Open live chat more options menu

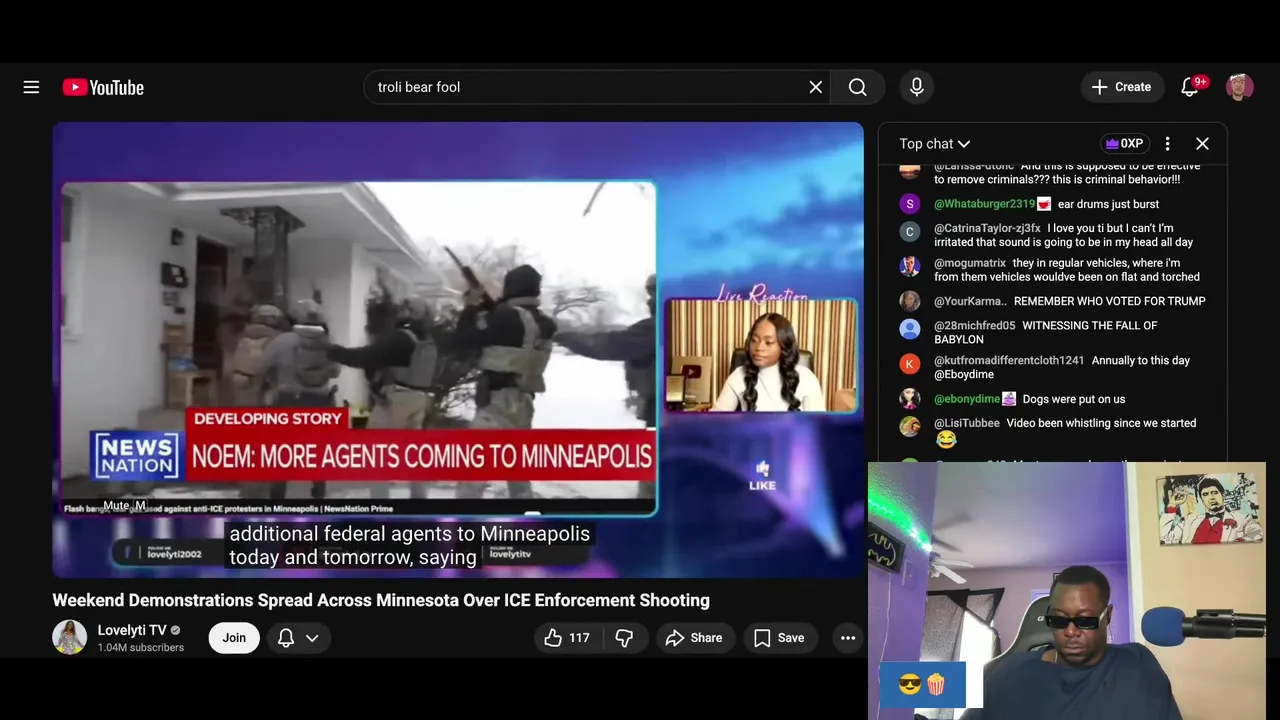click(1167, 144)
